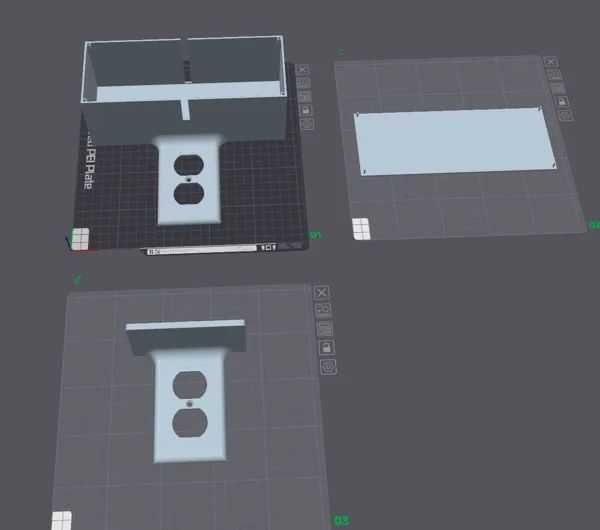Toggle the lock icon on plate 03

click(326, 347)
